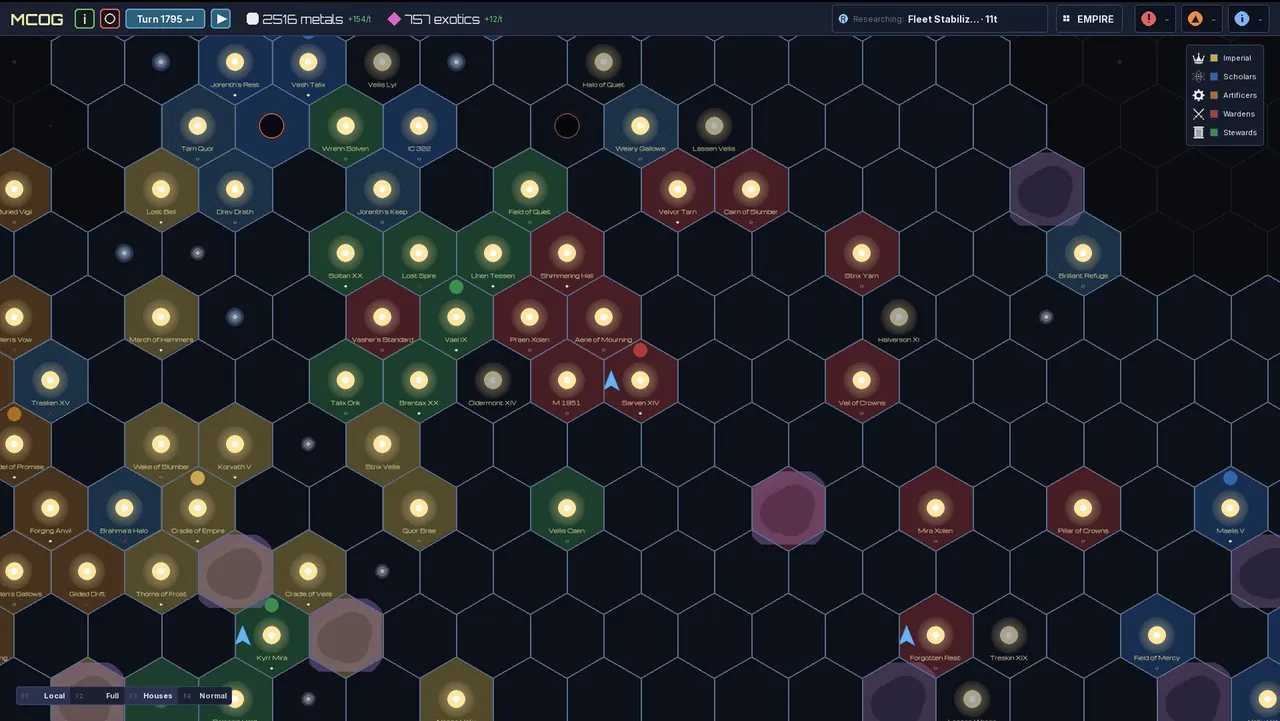Select the blue fleet arrow near Sarven XIV
The width and height of the screenshot is (1280, 721).
coord(611,381)
